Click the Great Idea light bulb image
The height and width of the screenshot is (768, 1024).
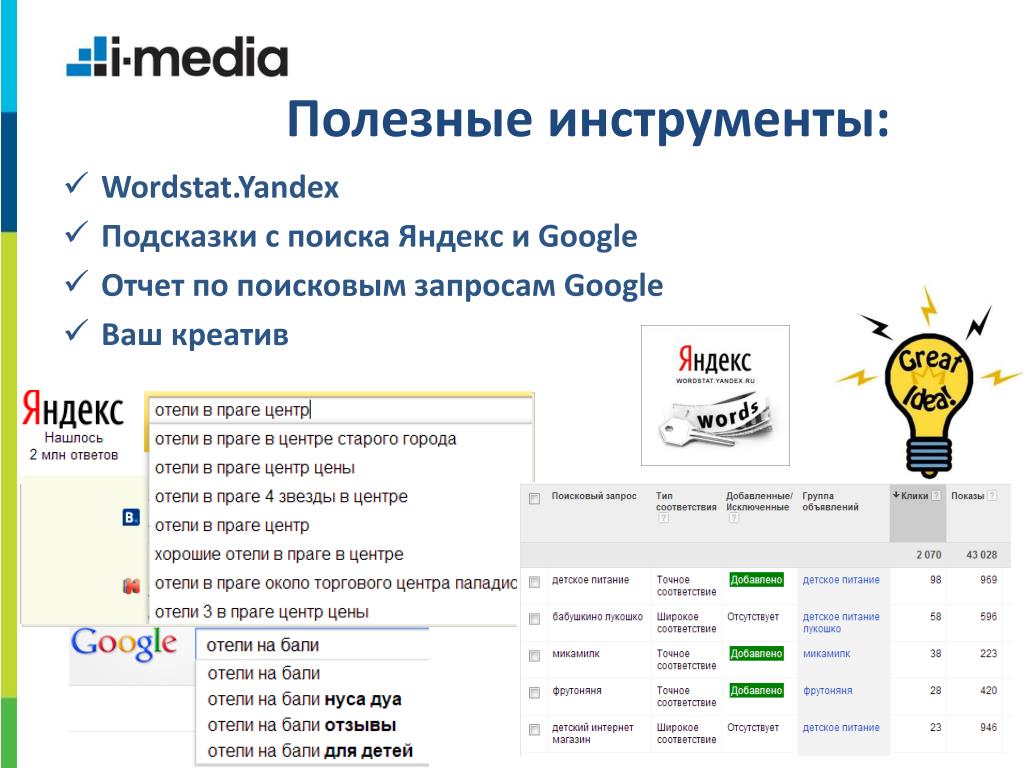click(928, 383)
